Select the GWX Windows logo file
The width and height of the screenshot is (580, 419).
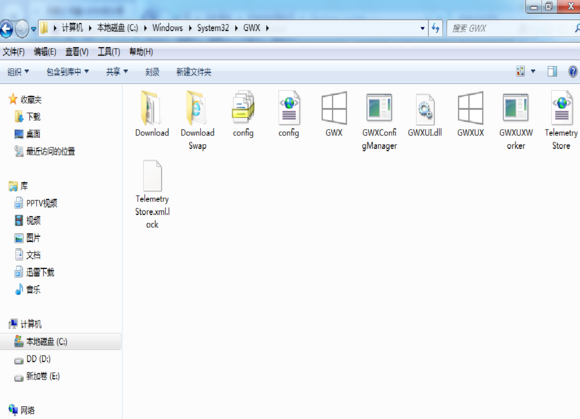coord(334,108)
